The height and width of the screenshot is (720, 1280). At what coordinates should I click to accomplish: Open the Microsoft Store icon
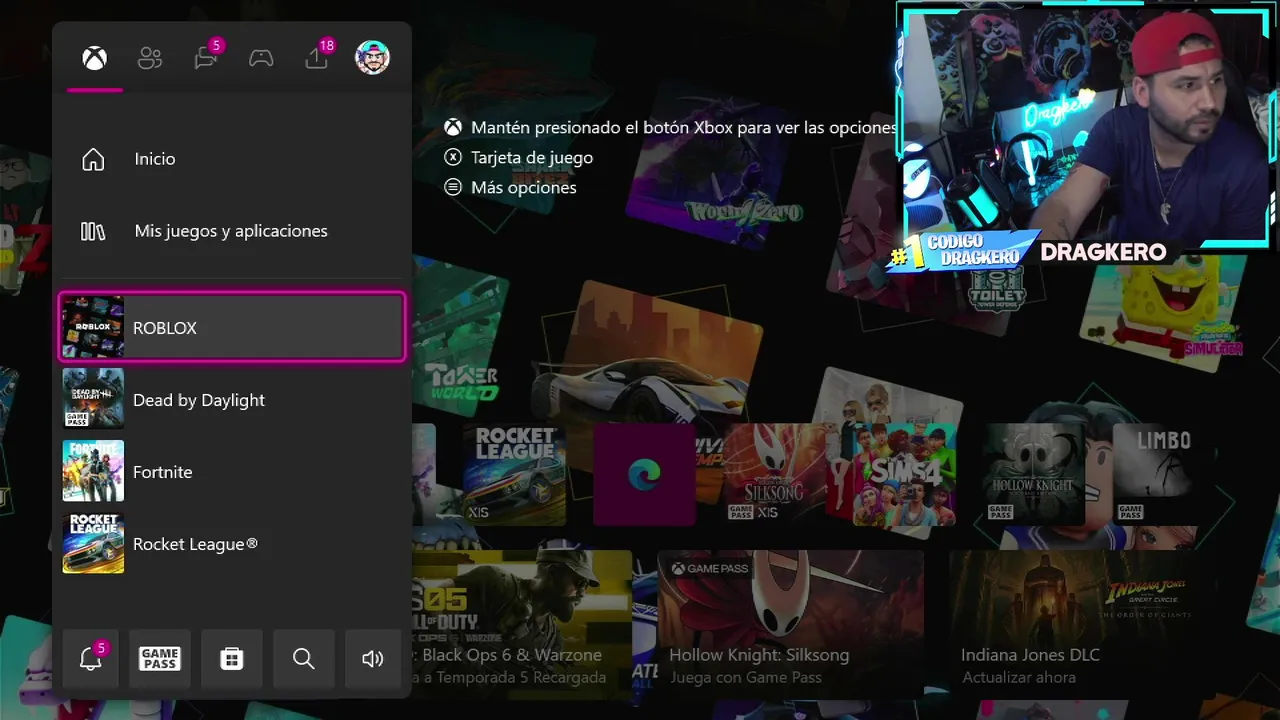pos(232,658)
